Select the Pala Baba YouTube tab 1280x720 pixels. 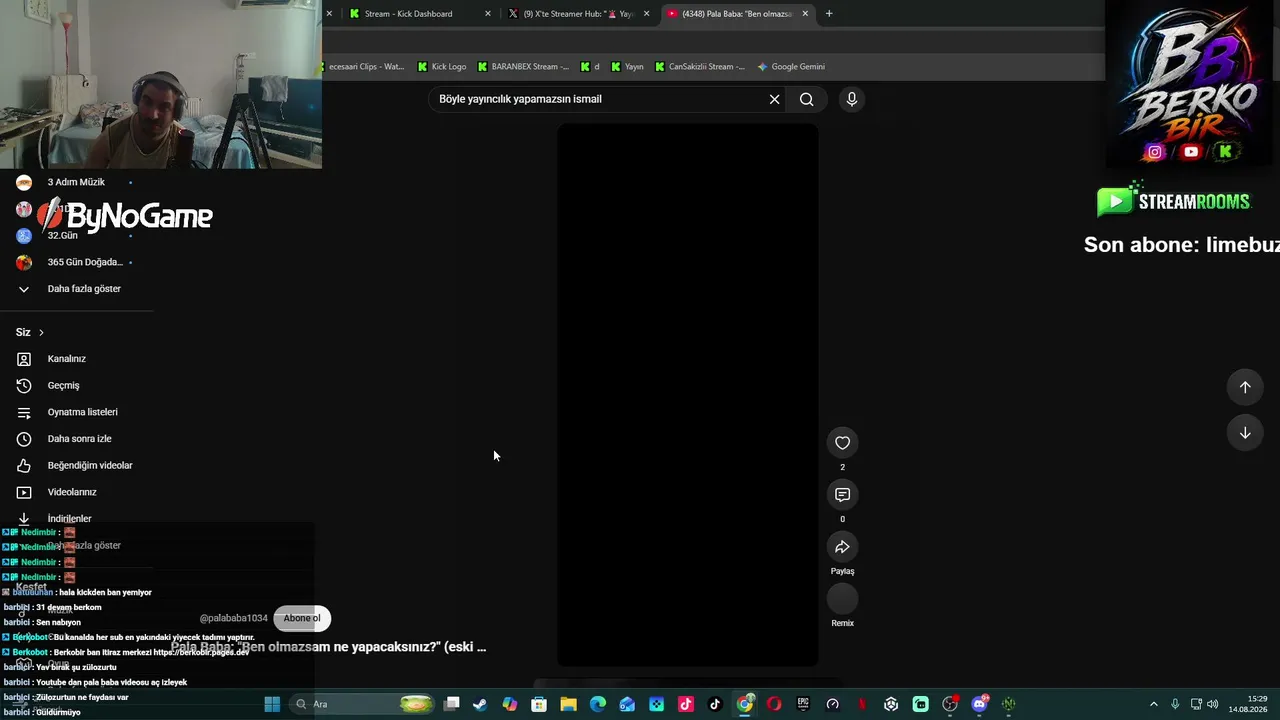pyautogui.click(x=737, y=14)
